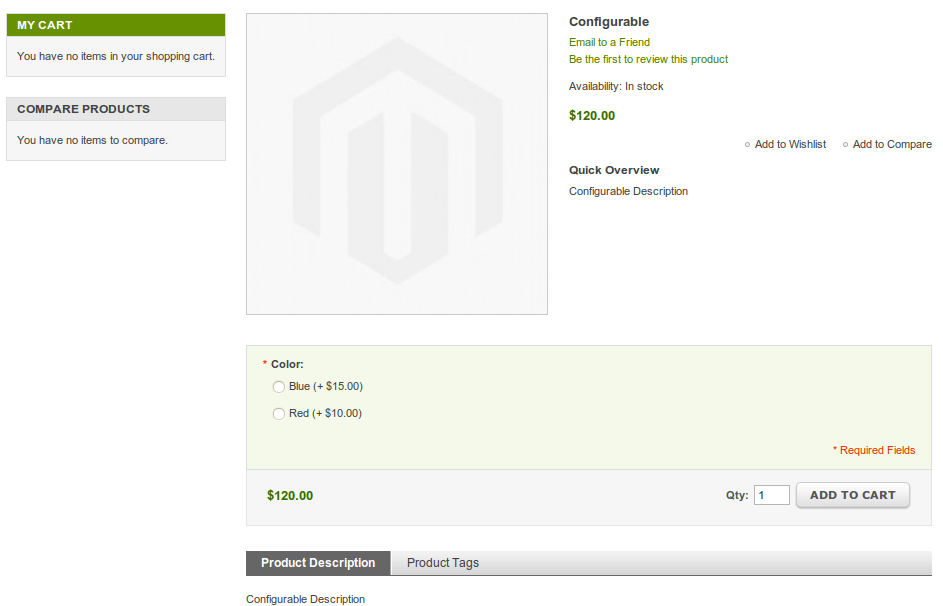This screenshot has height=606, width=943.
Task: Select the Red color radio button
Action: 278,414
